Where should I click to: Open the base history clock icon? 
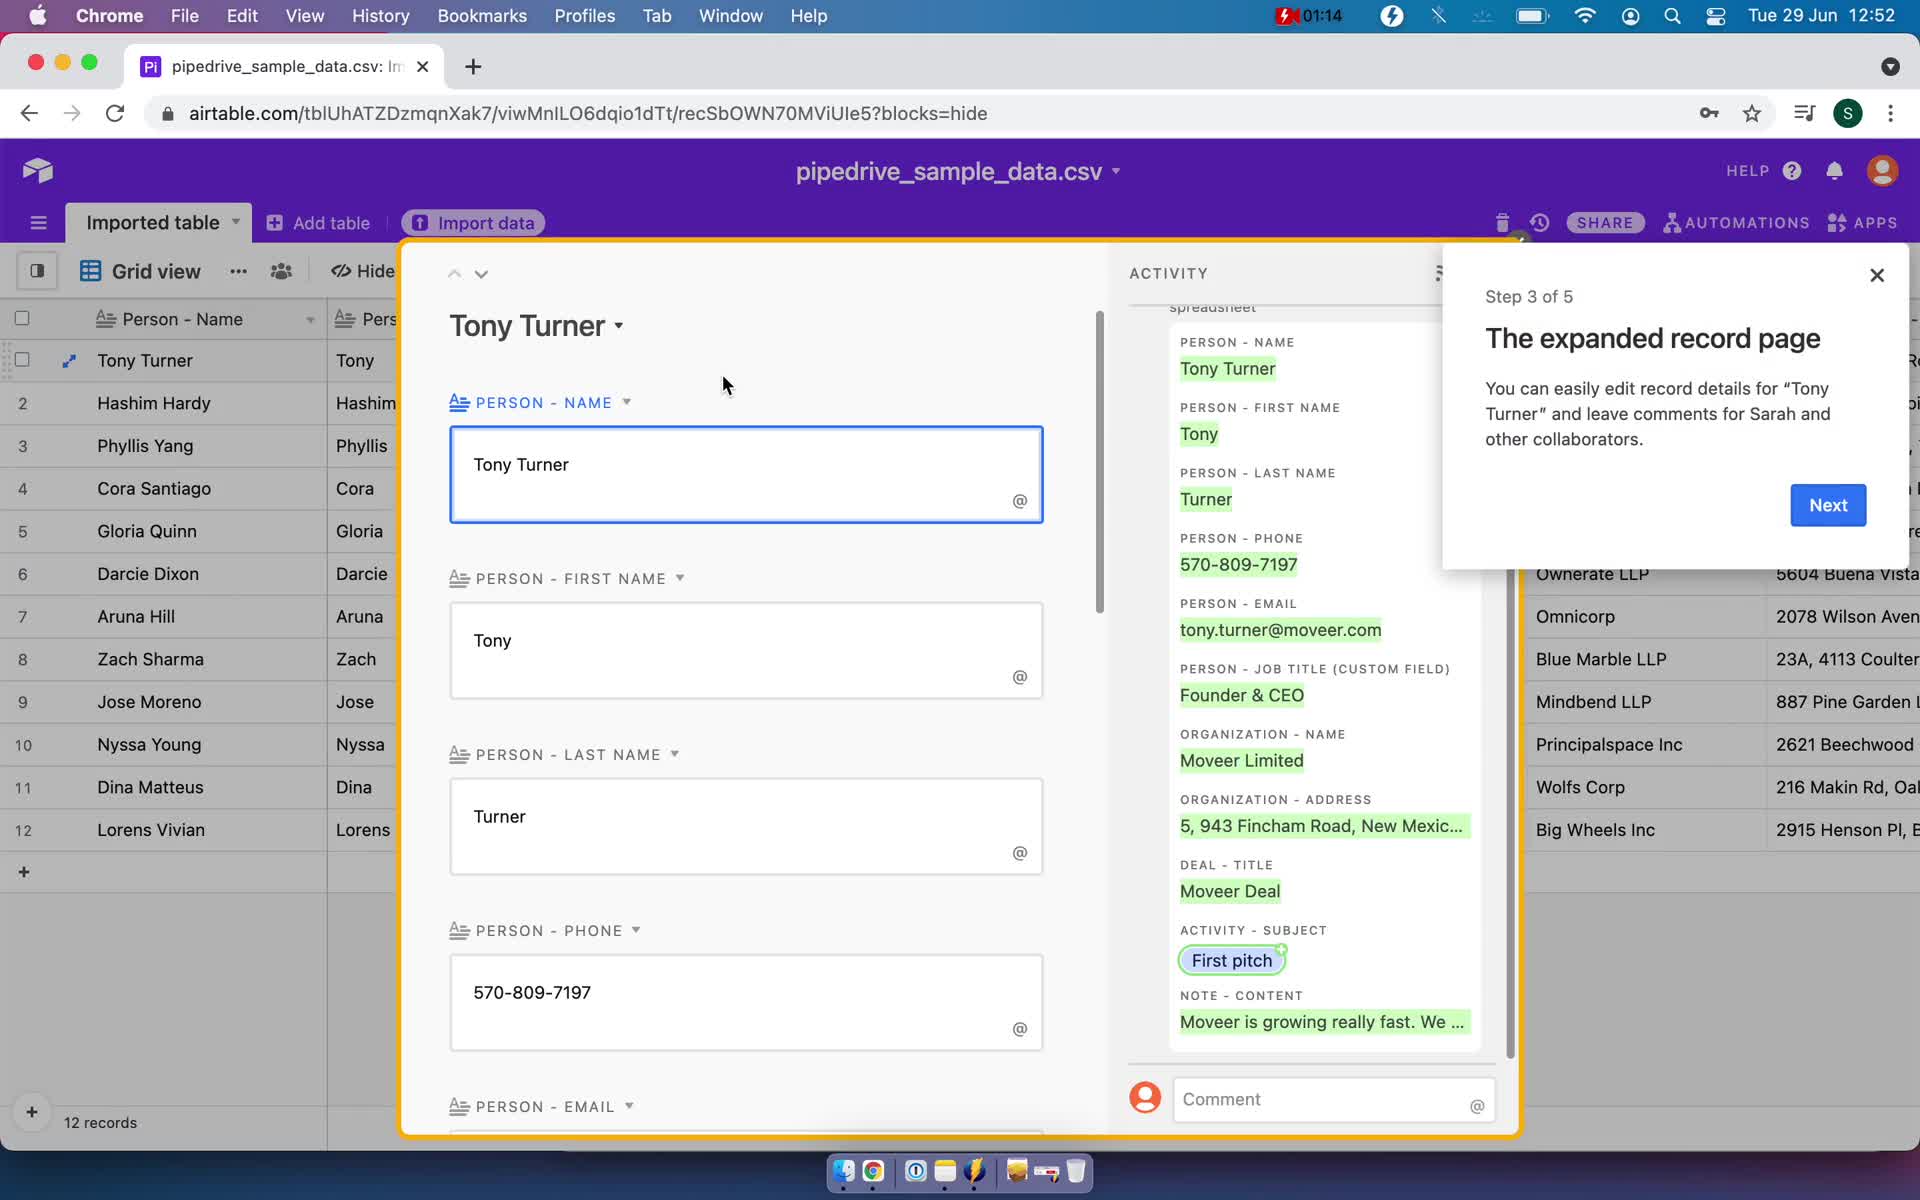(1539, 223)
